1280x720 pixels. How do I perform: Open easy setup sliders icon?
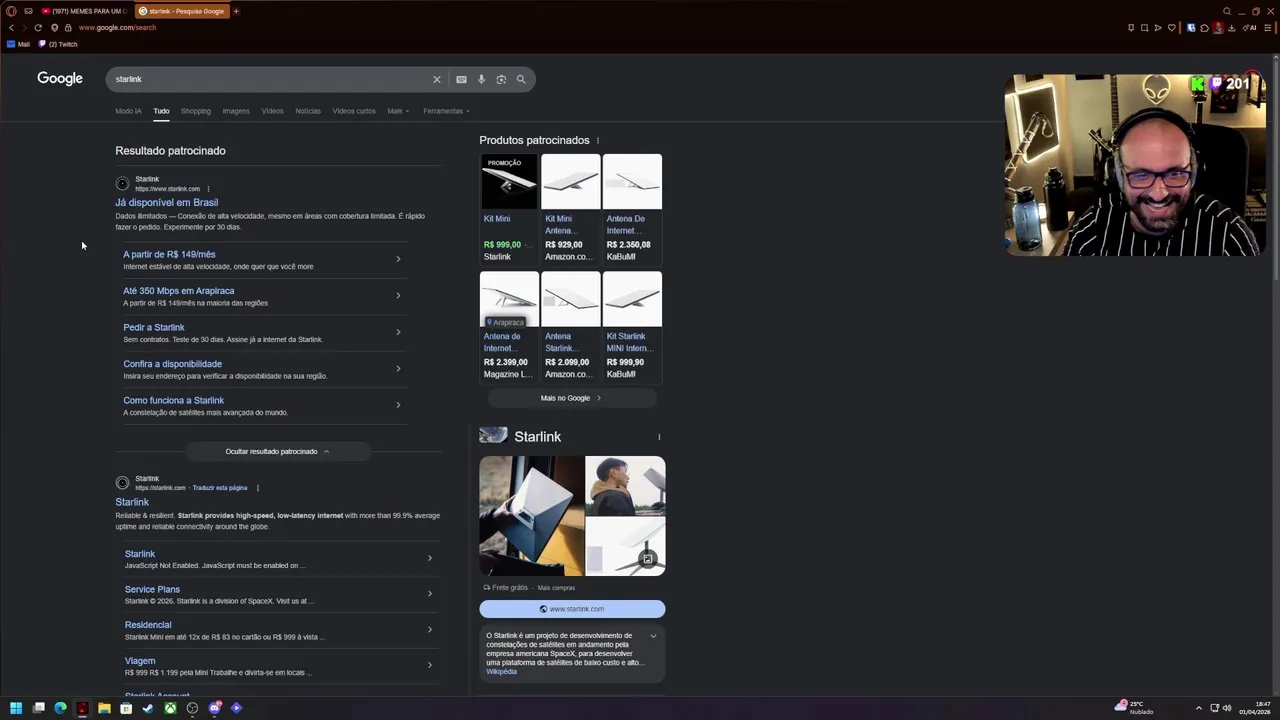tap(1266, 28)
